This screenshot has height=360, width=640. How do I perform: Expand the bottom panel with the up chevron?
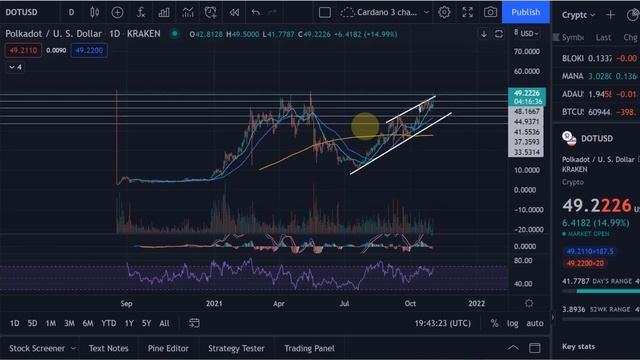point(513,348)
